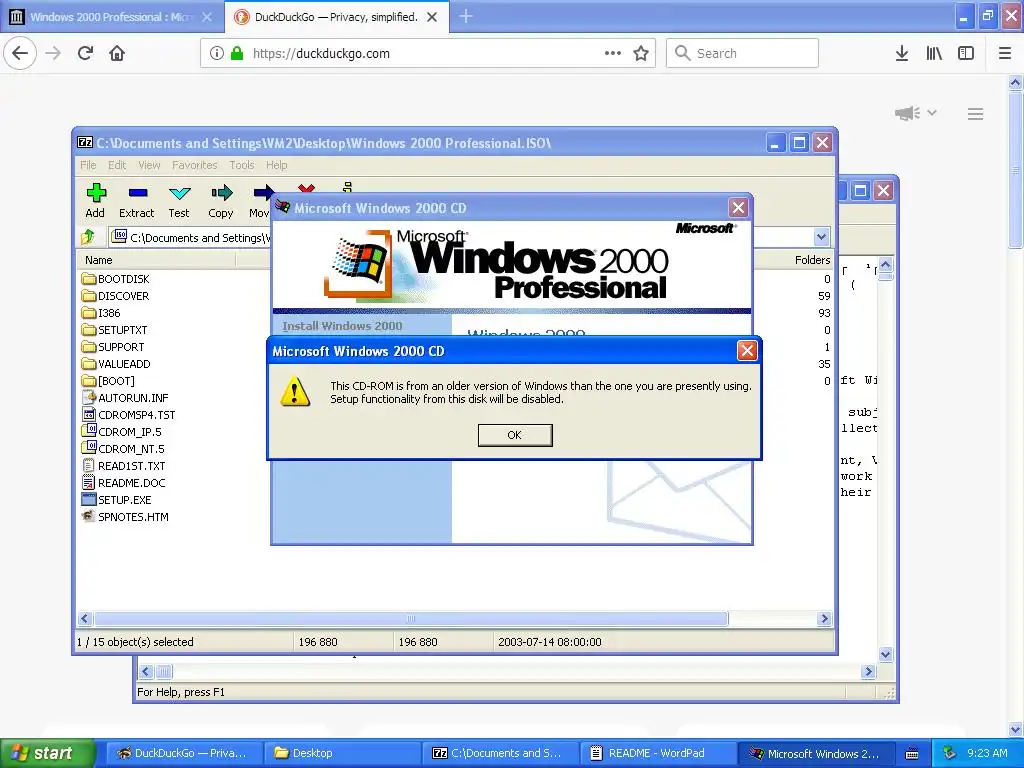Image resolution: width=1024 pixels, height=768 pixels.
Task: Select the SPNOTES.HTM file
Action: (125, 517)
